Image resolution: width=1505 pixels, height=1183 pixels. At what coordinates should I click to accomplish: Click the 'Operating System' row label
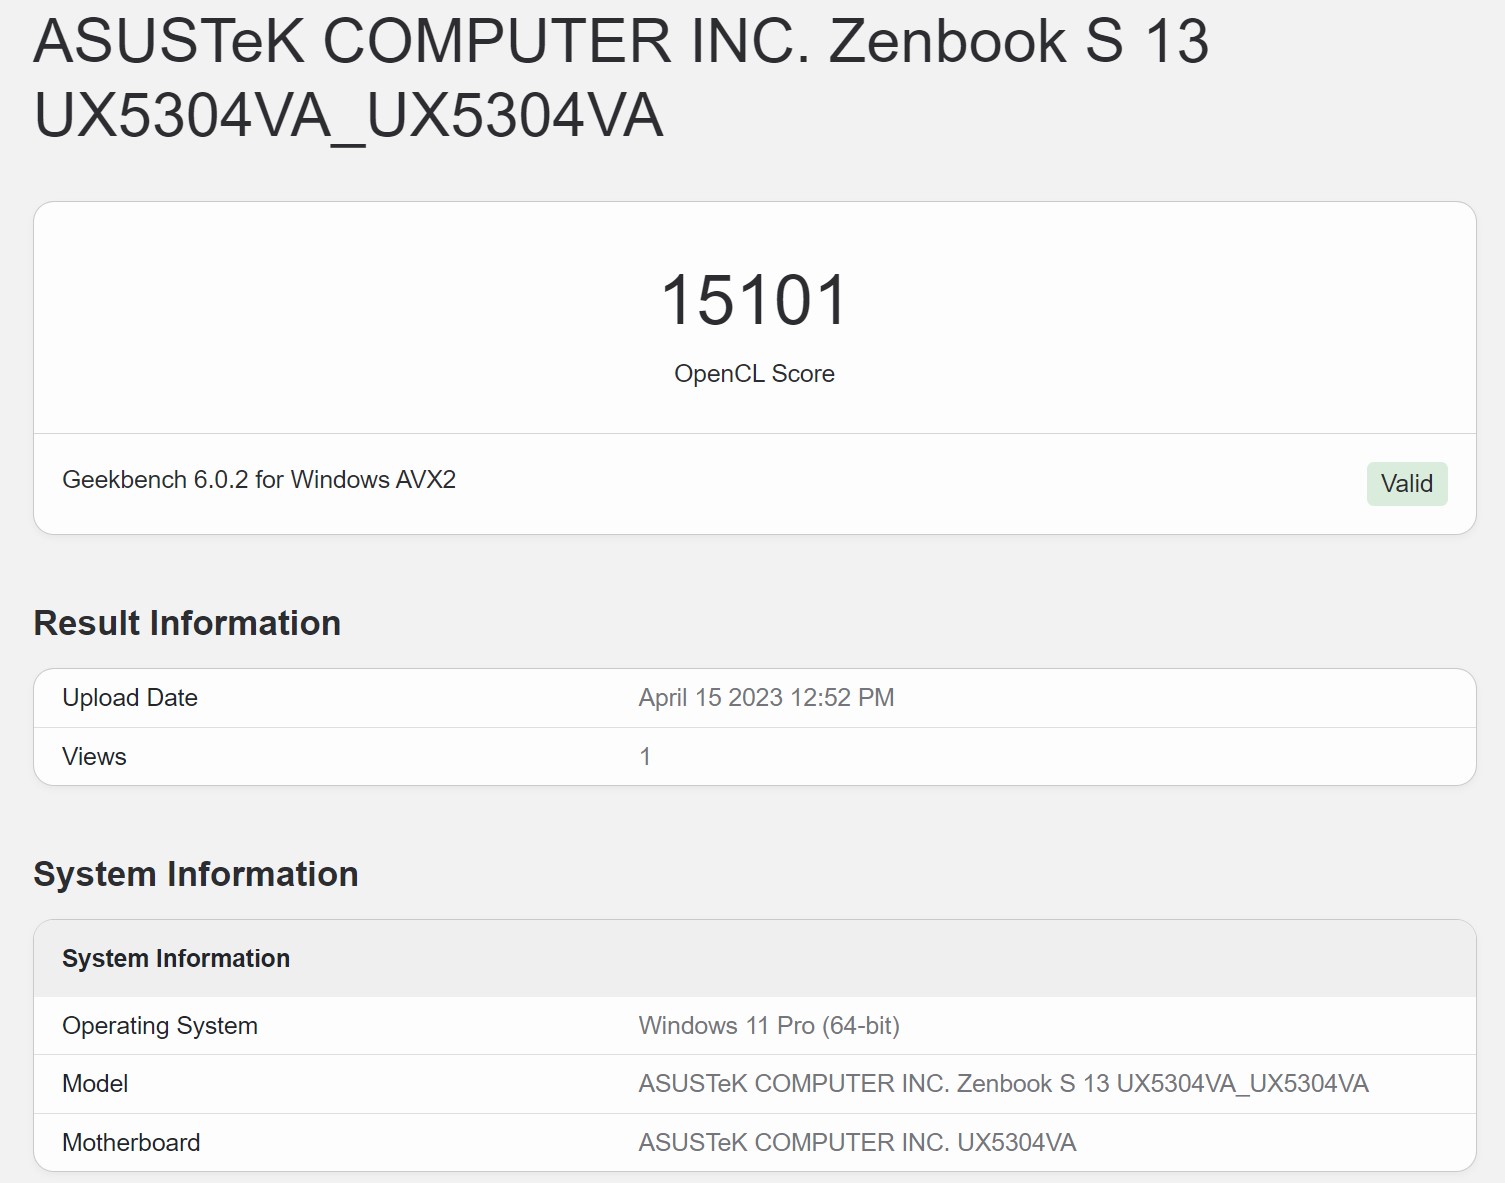[x=160, y=1026]
